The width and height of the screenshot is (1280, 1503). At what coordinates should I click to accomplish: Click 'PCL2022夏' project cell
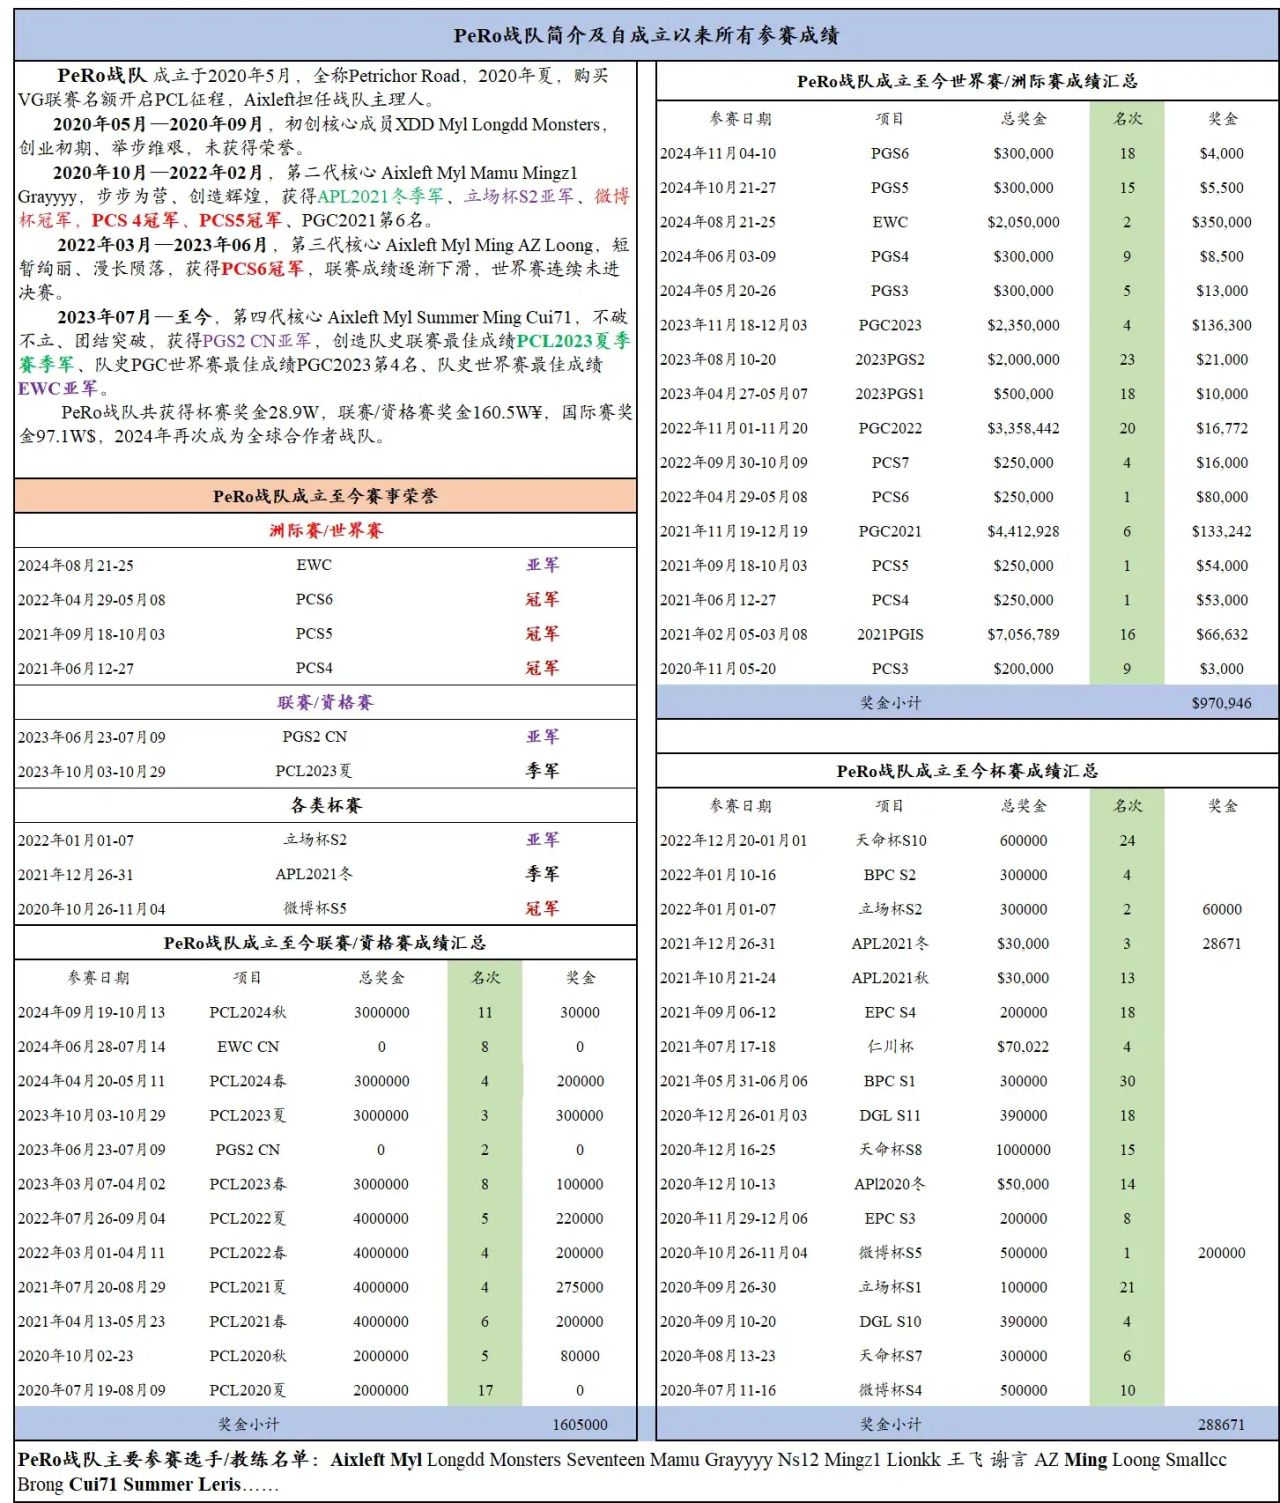[x=248, y=1218]
